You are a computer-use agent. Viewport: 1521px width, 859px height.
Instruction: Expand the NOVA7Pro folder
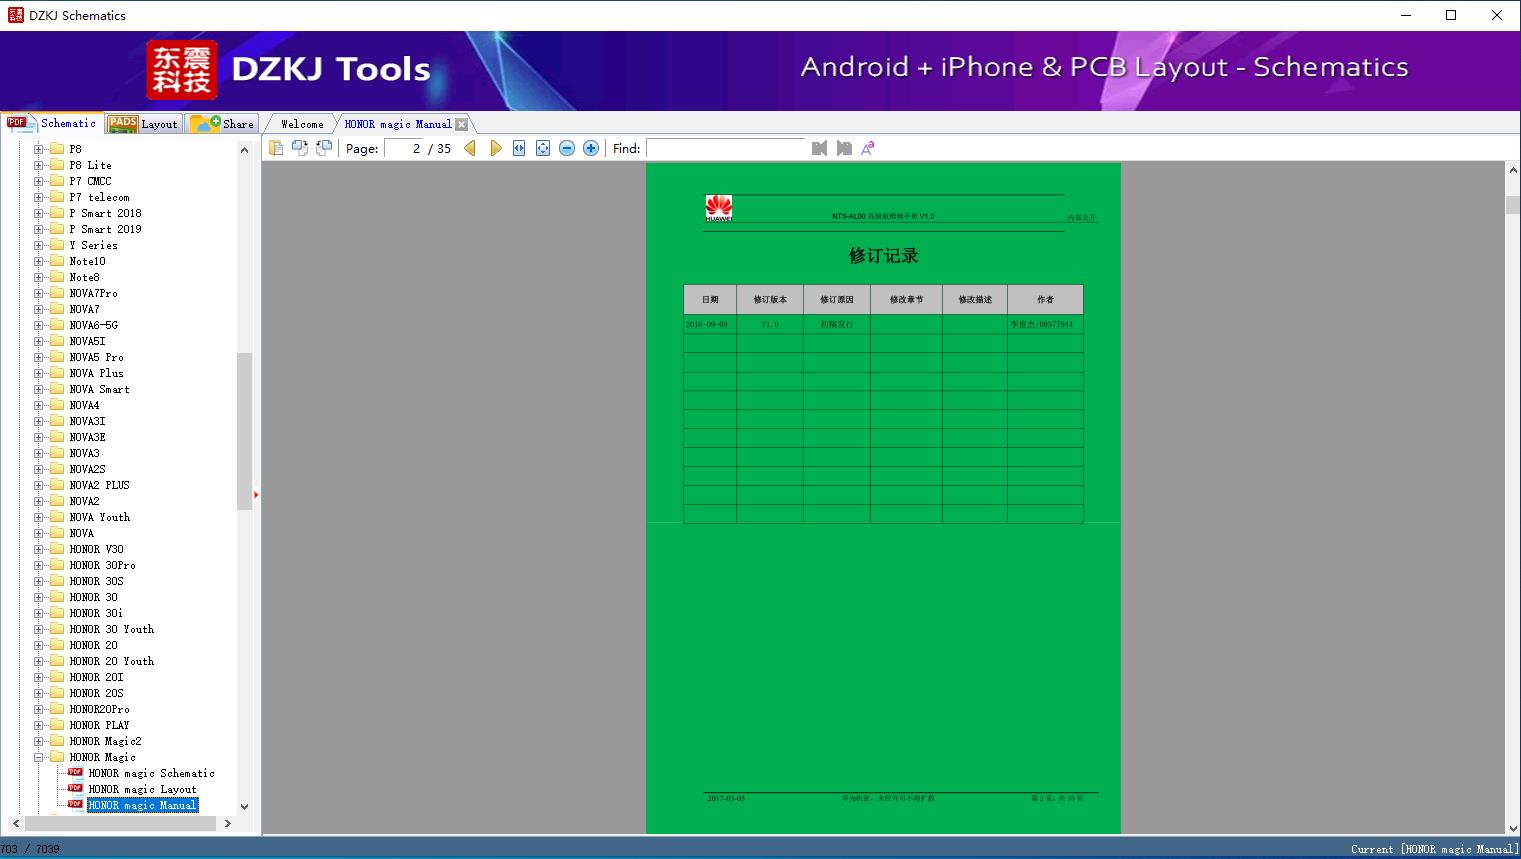[39, 293]
